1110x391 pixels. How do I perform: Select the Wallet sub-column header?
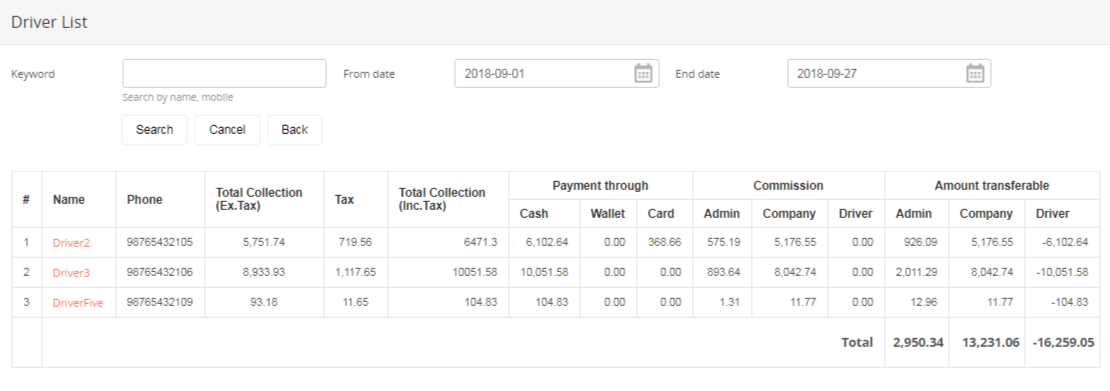click(607, 213)
